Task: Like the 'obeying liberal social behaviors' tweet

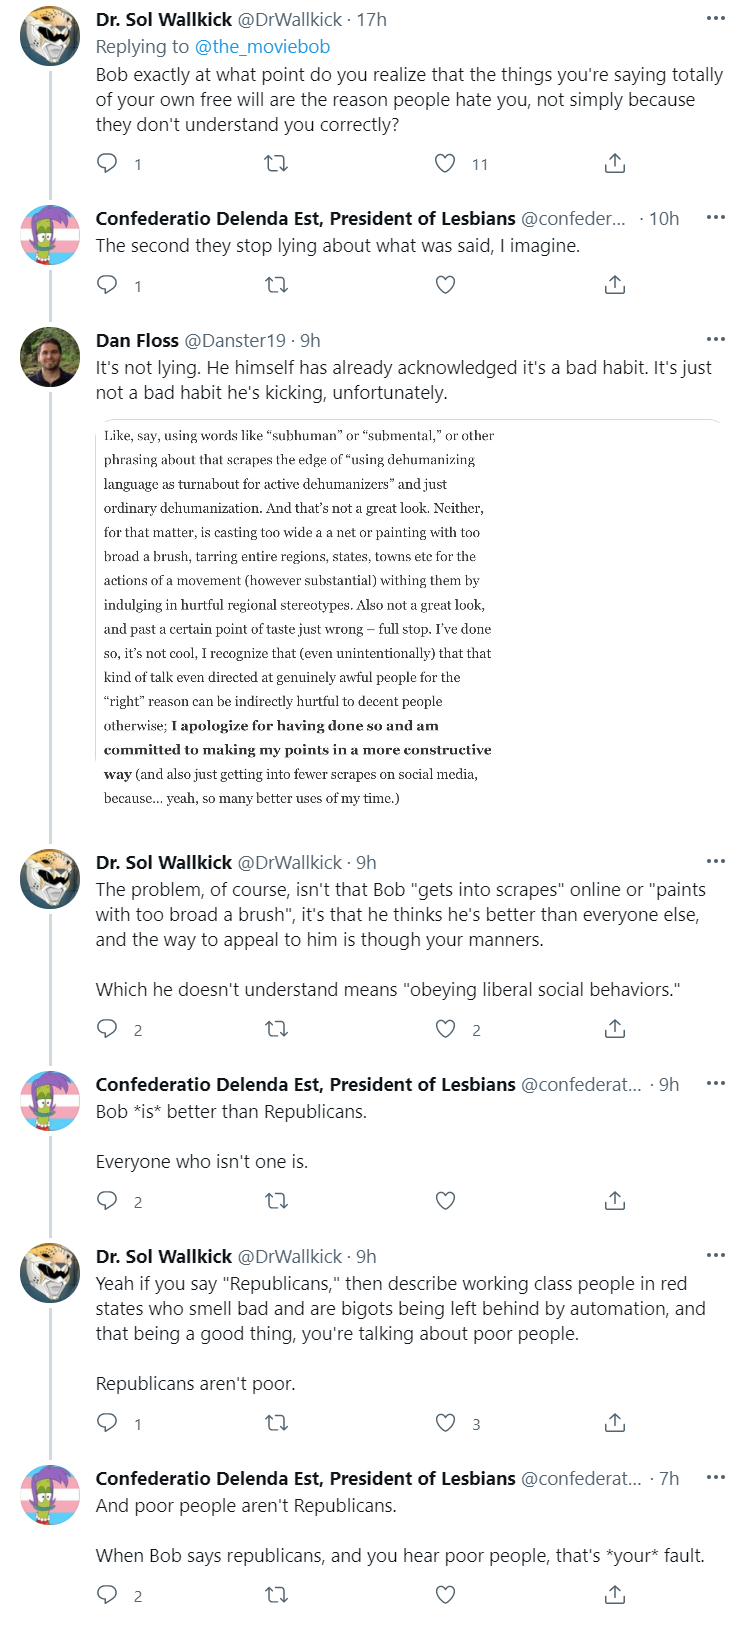Action: click(445, 1029)
